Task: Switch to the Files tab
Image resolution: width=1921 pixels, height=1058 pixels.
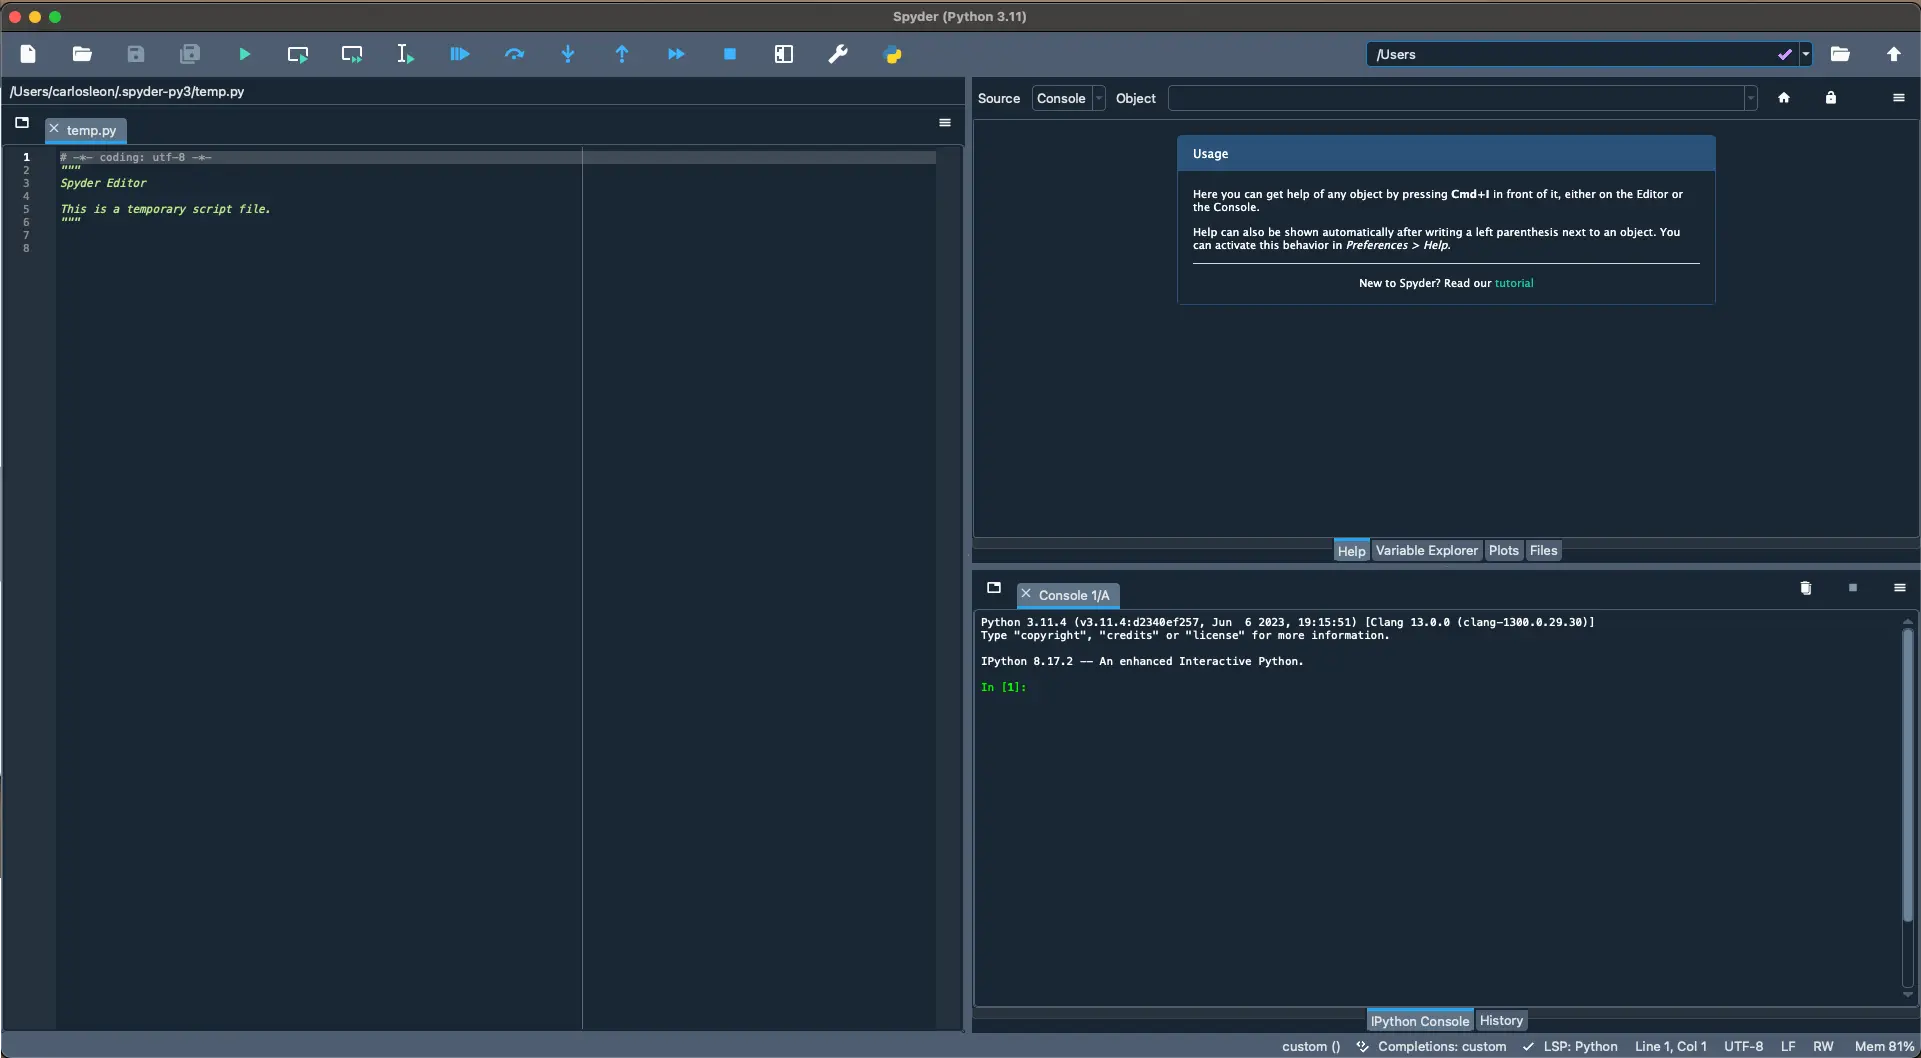Action: [x=1543, y=551]
